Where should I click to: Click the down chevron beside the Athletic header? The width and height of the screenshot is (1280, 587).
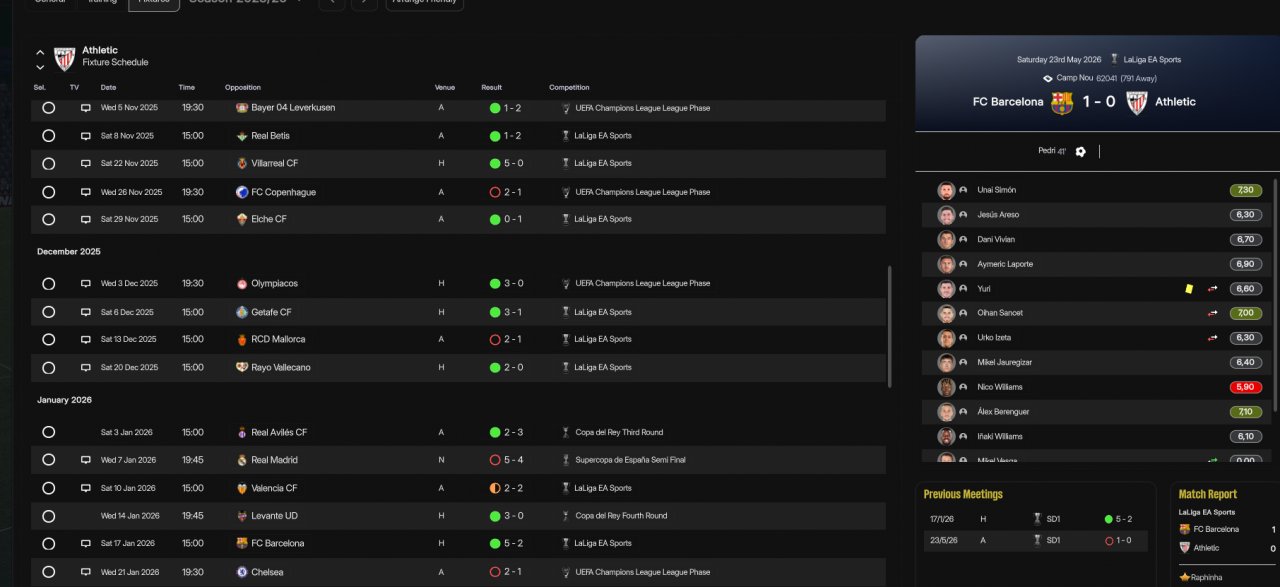pos(40,67)
